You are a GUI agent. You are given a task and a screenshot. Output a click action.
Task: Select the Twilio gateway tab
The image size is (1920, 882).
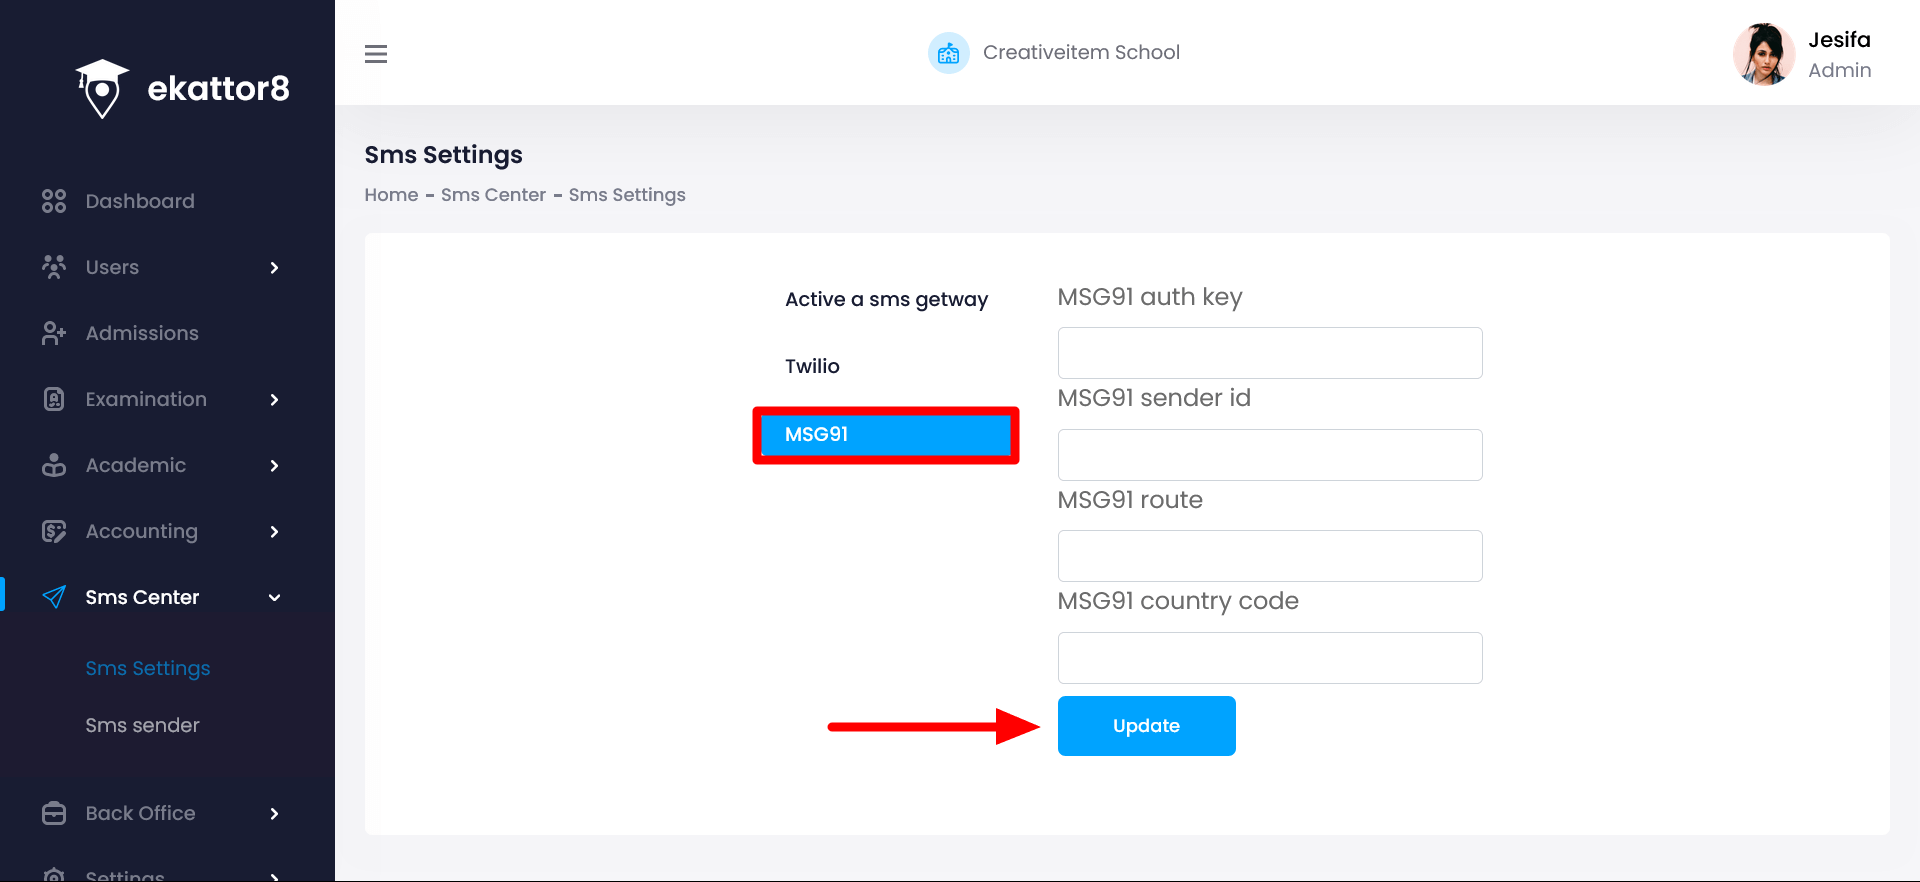tap(812, 366)
